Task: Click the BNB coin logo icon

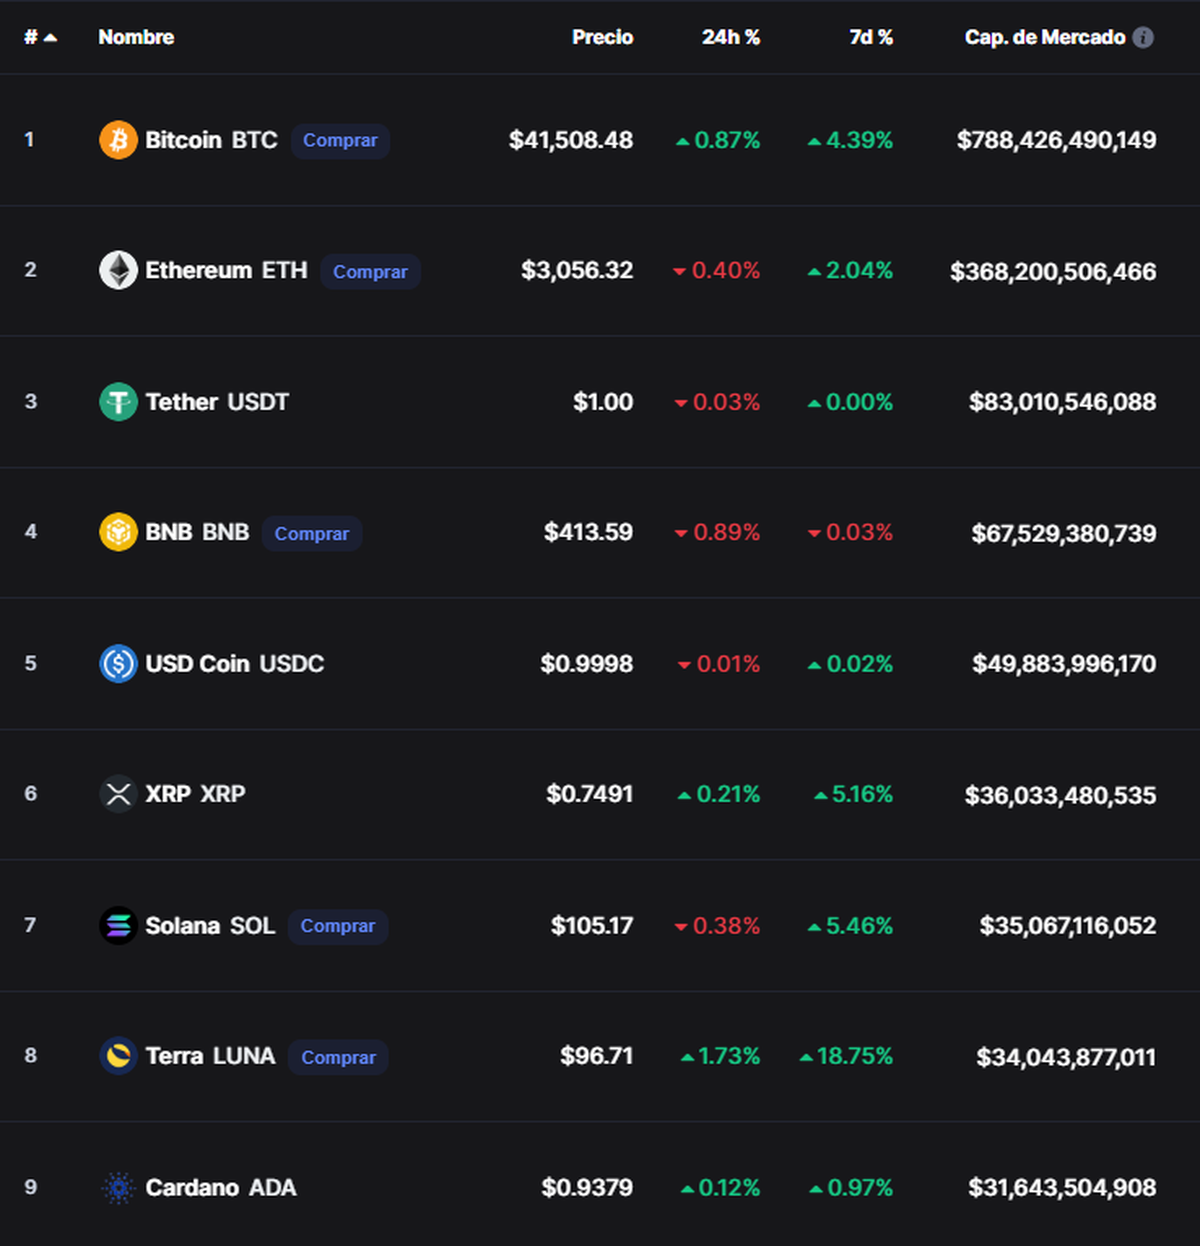Action: (x=118, y=533)
